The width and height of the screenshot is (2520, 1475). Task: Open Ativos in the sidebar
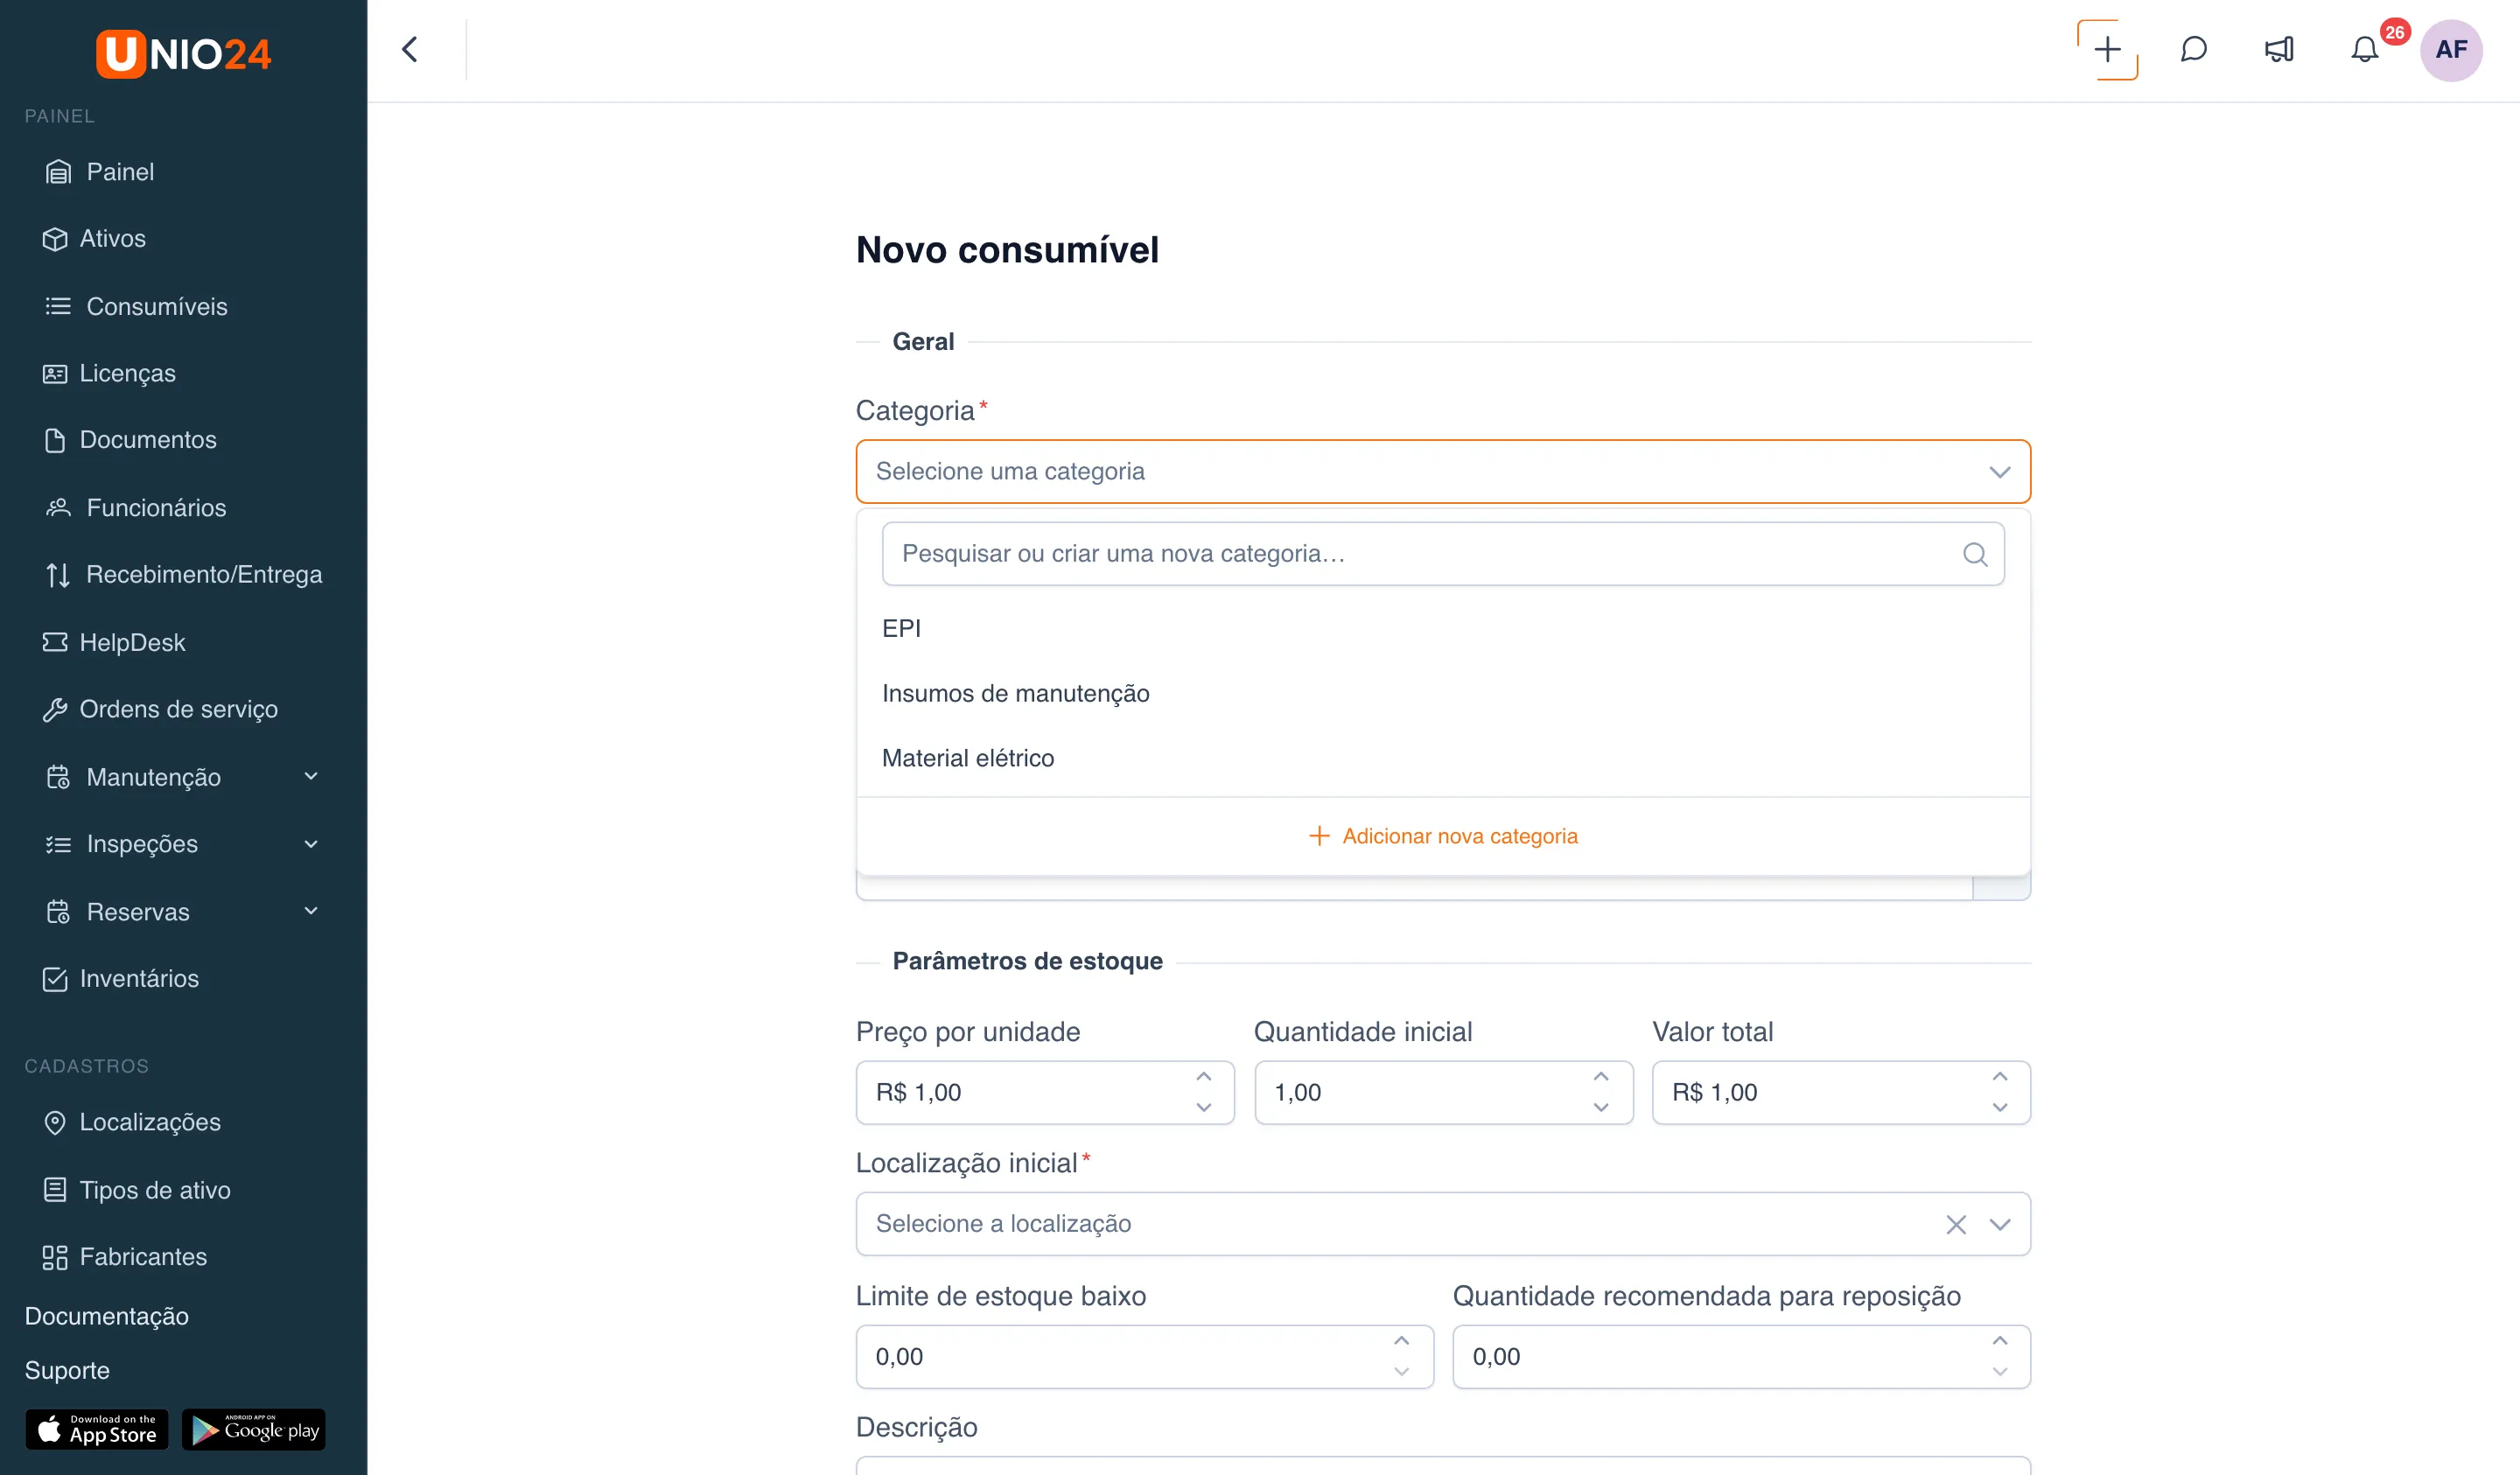95,239
